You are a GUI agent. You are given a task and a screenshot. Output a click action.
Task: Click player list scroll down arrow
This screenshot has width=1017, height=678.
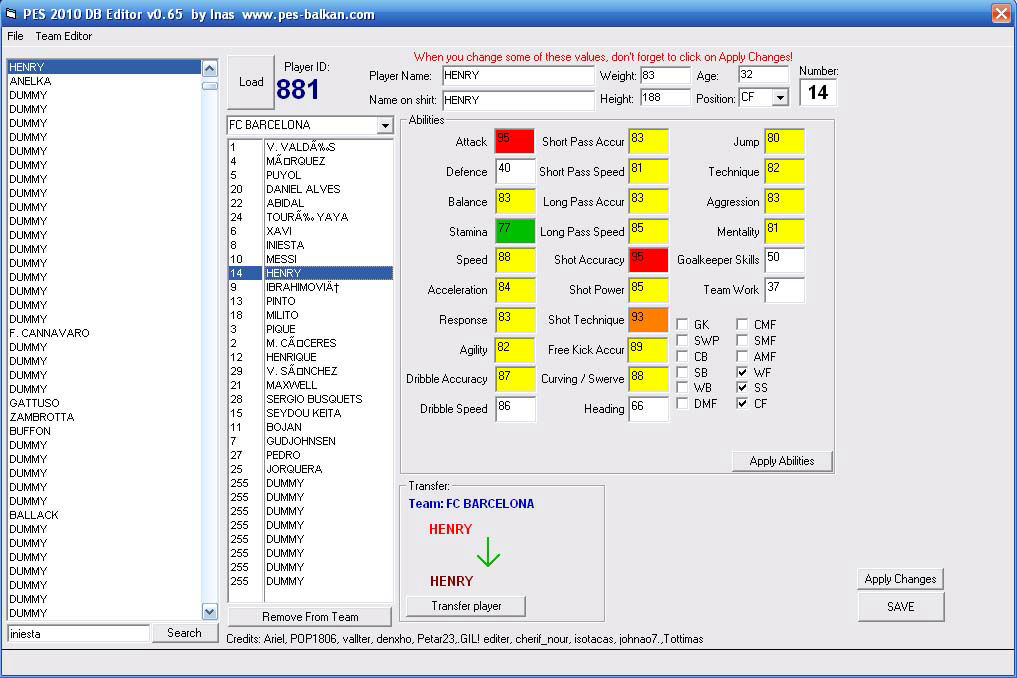209,611
